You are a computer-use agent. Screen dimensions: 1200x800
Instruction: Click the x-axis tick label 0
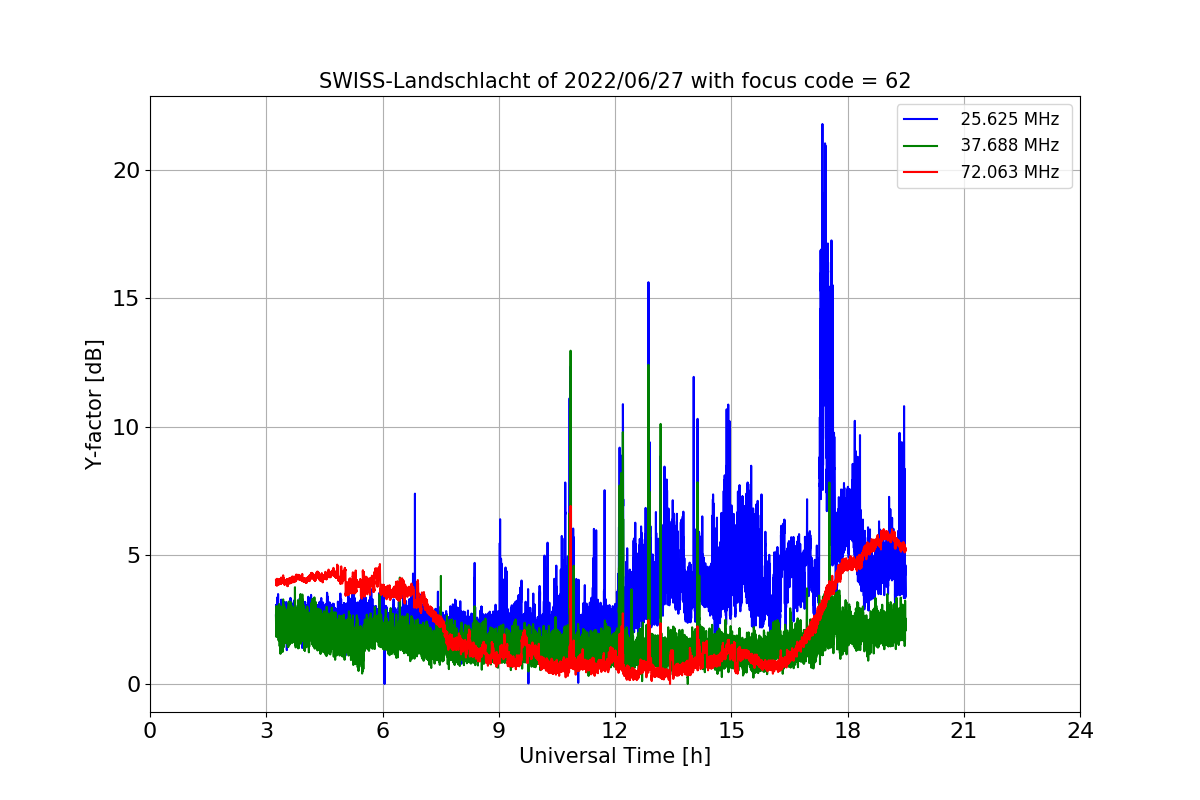coord(150,731)
